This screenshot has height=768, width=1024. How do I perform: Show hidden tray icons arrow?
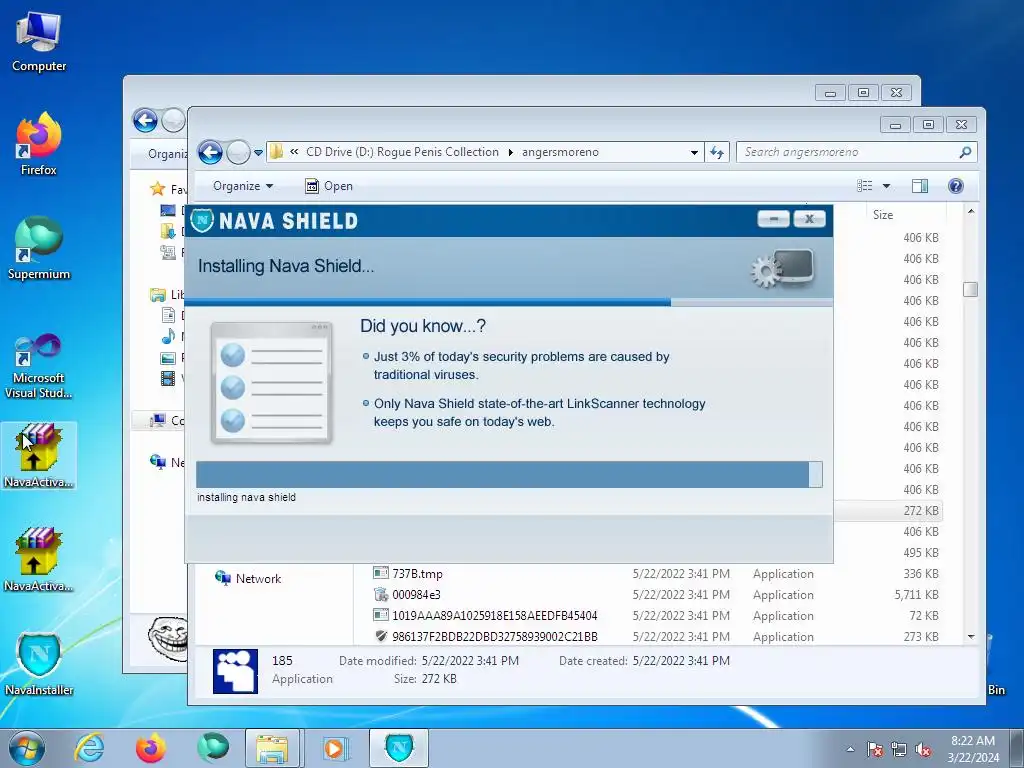(850, 749)
